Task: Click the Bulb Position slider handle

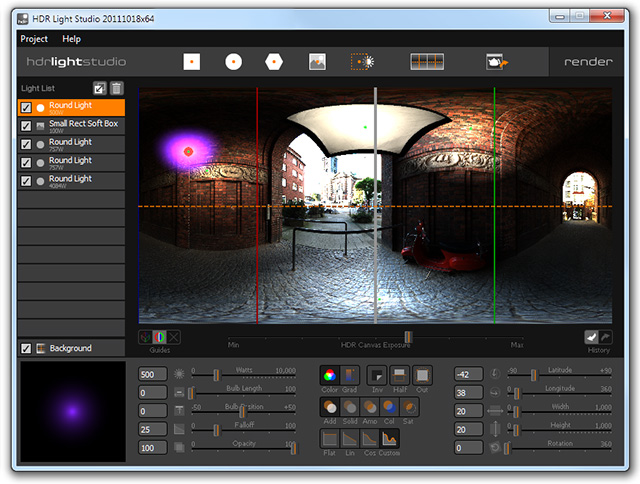Action: 242,411
